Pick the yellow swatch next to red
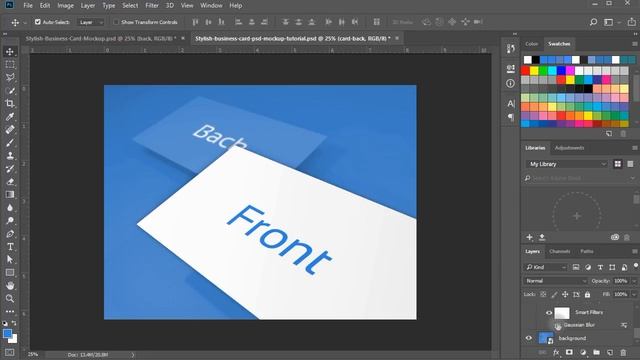 [x=534, y=71]
